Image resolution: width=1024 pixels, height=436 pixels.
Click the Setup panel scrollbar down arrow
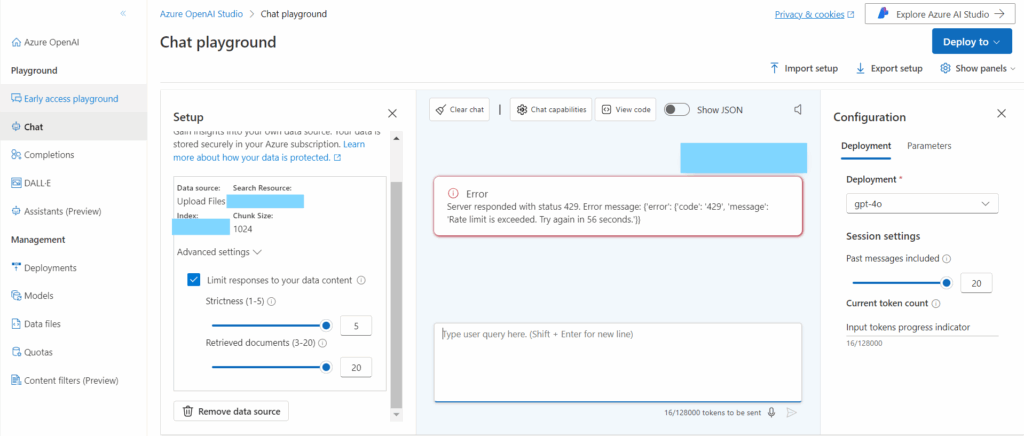click(x=396, y=415)
